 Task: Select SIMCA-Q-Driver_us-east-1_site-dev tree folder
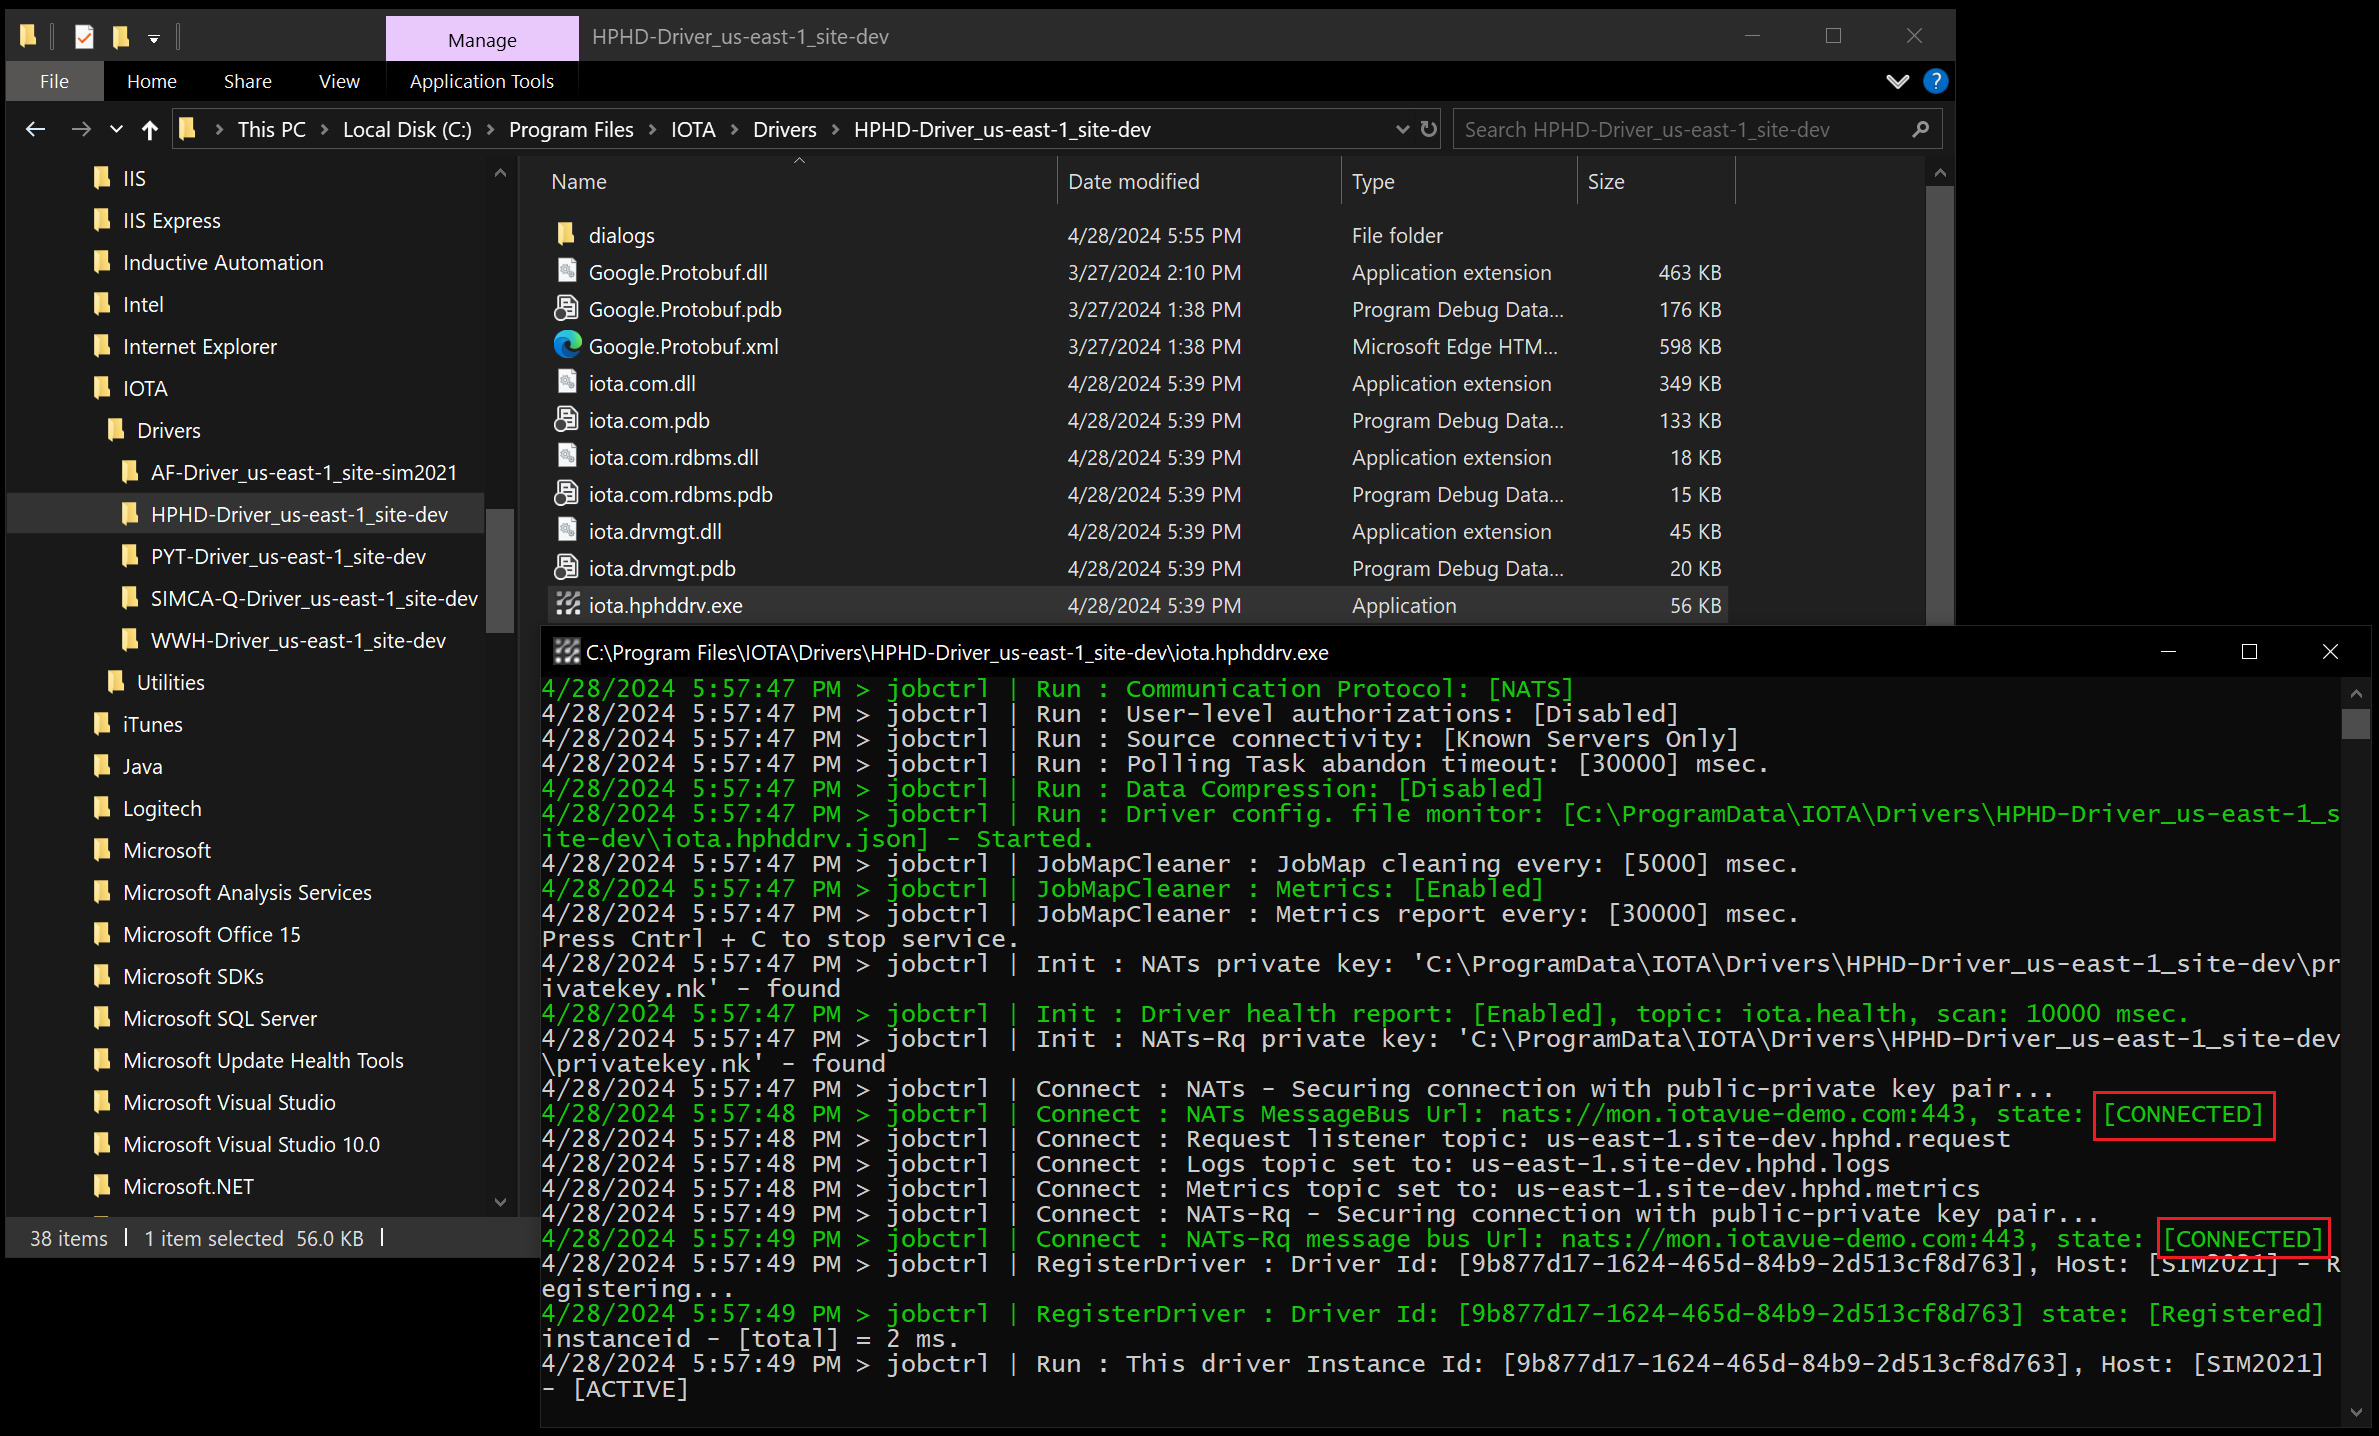click(314, 599)
